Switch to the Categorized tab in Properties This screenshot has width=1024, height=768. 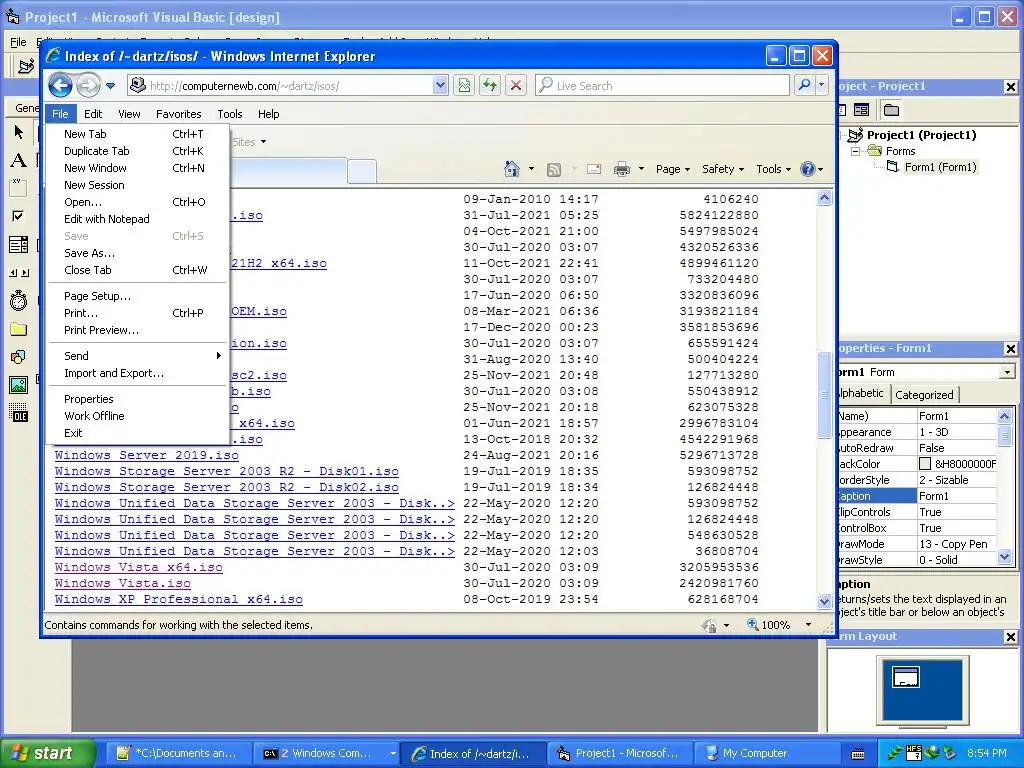(x=924, y=394)
